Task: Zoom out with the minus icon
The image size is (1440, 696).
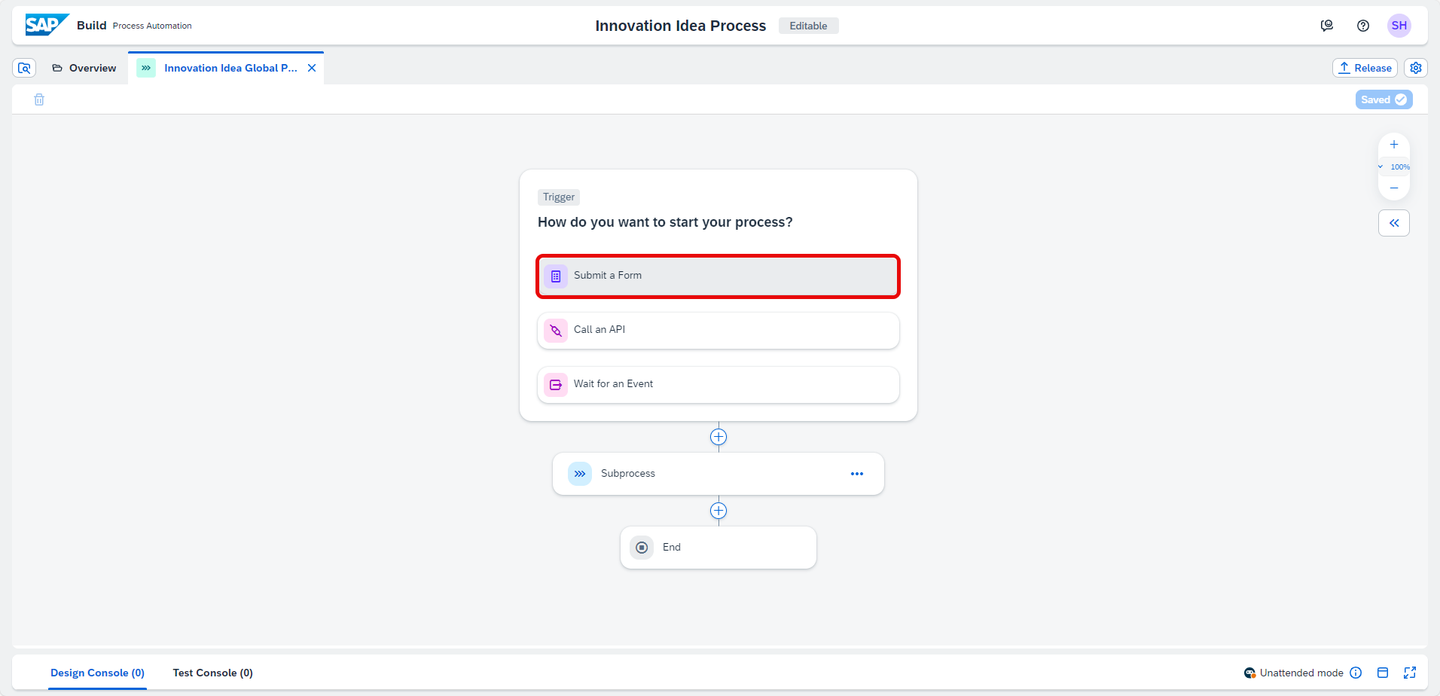Action: point(1394,188)
